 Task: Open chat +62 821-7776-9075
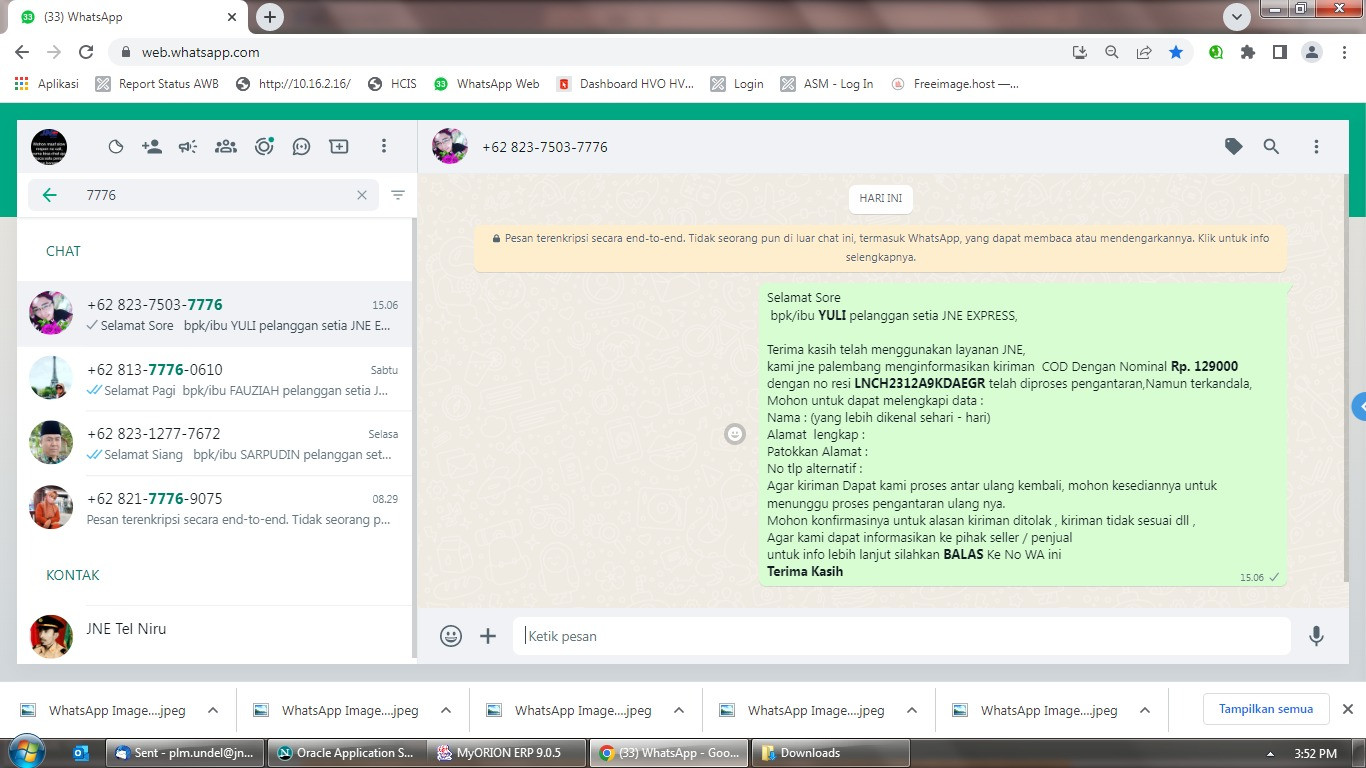pyautogui.click(x=215, y=508)
